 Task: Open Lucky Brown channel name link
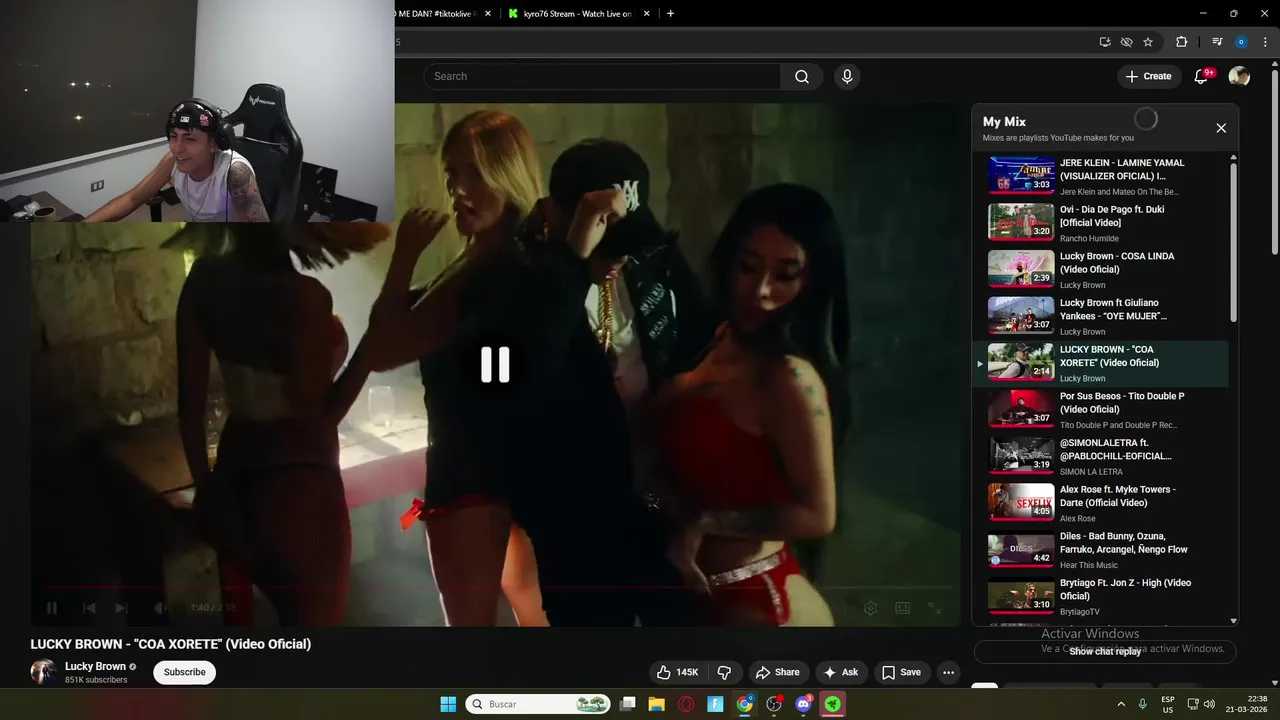point(95,666)
